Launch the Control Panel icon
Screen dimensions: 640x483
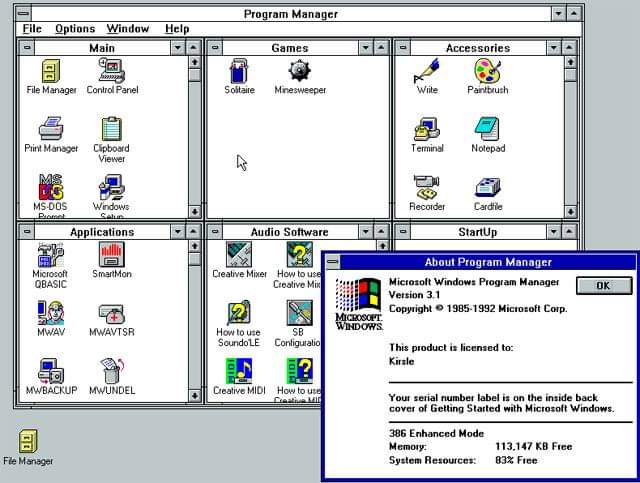coord(112,77)
